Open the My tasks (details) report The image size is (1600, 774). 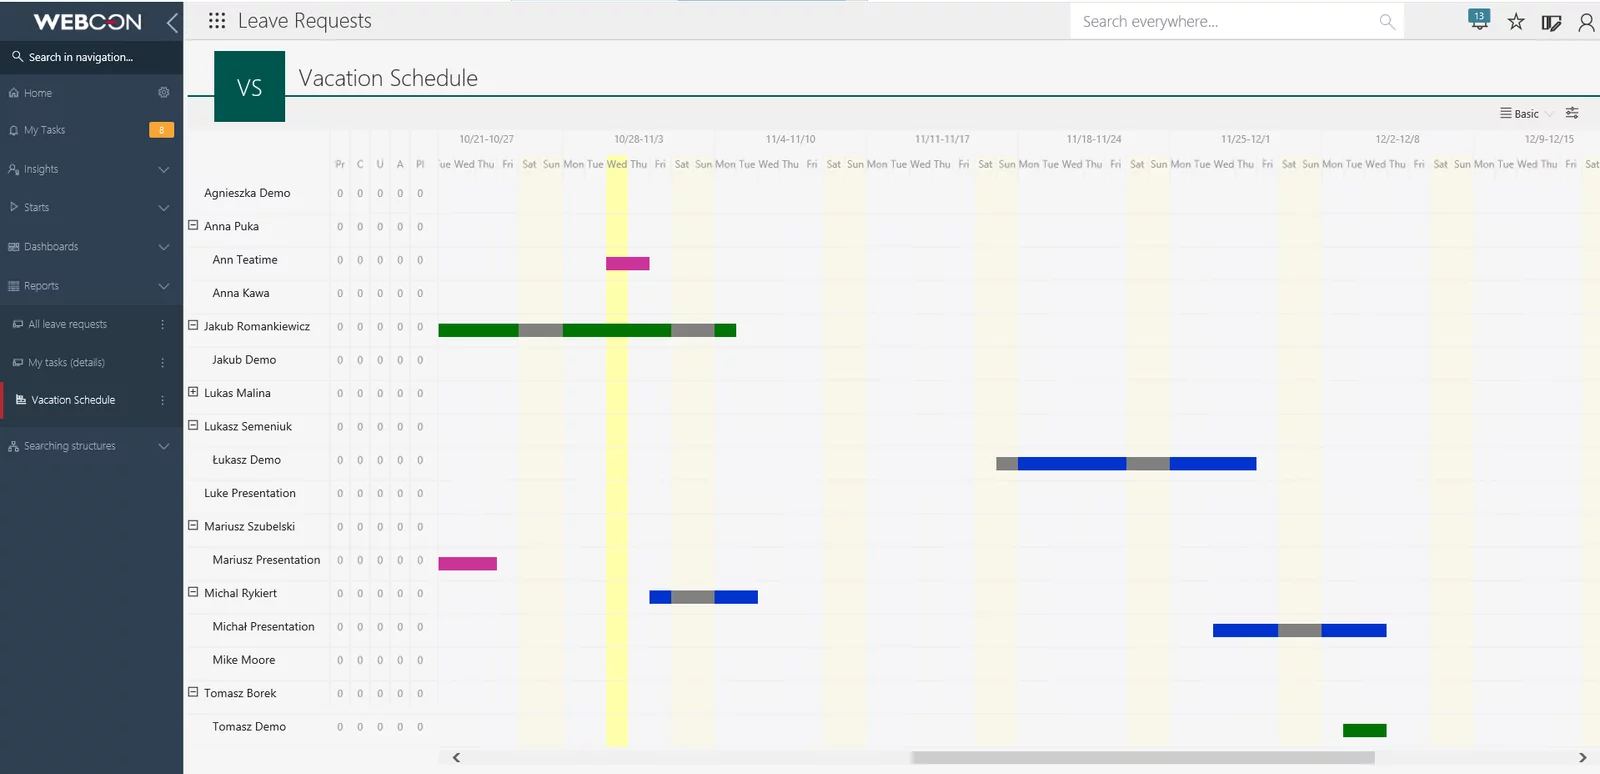click(x=66, y=362)
